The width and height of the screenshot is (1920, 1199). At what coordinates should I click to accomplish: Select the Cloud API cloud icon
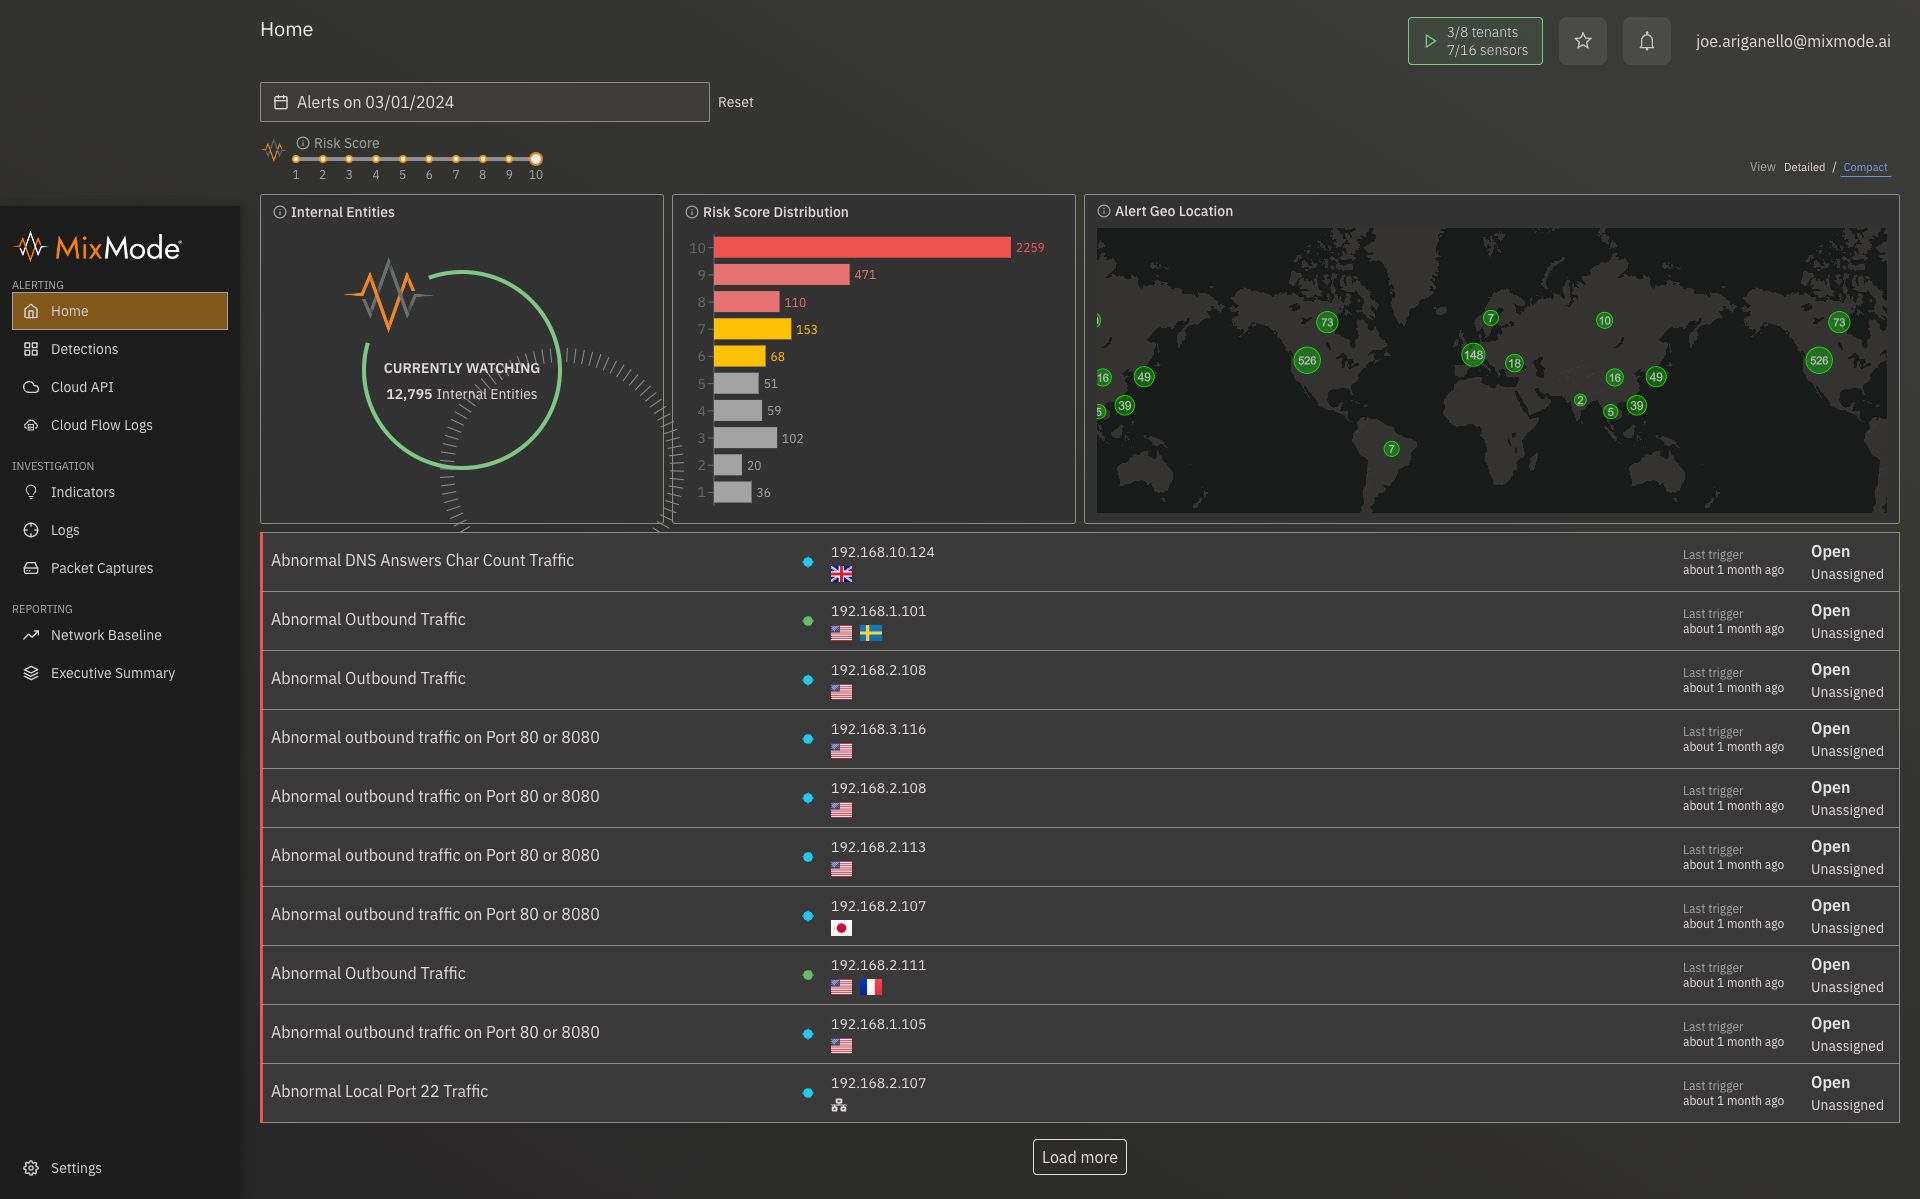click(31, 387)
